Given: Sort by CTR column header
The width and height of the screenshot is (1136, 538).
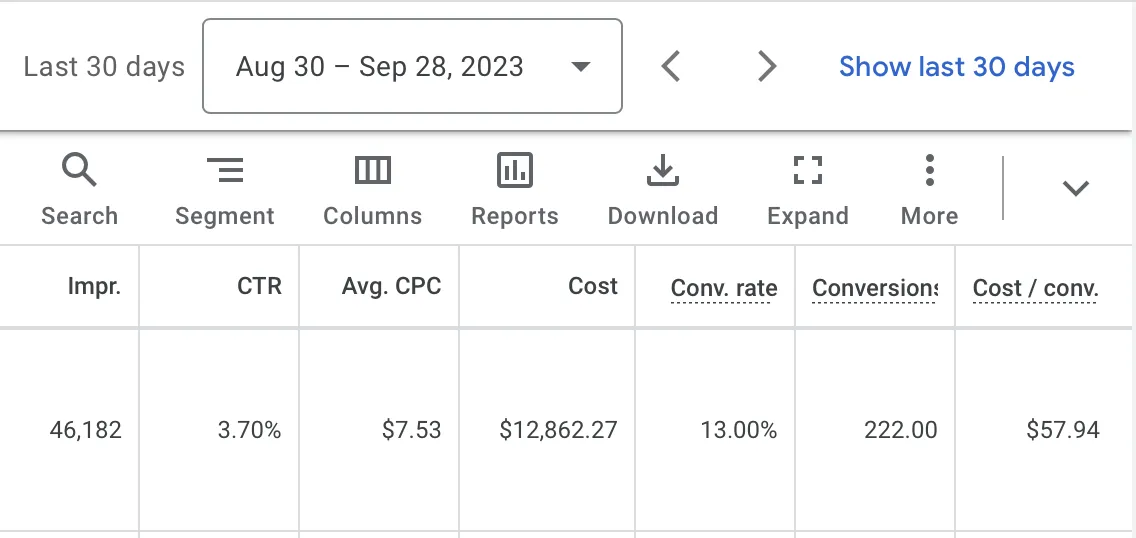Looking at the screenshot, I should (x=259, y=286).
